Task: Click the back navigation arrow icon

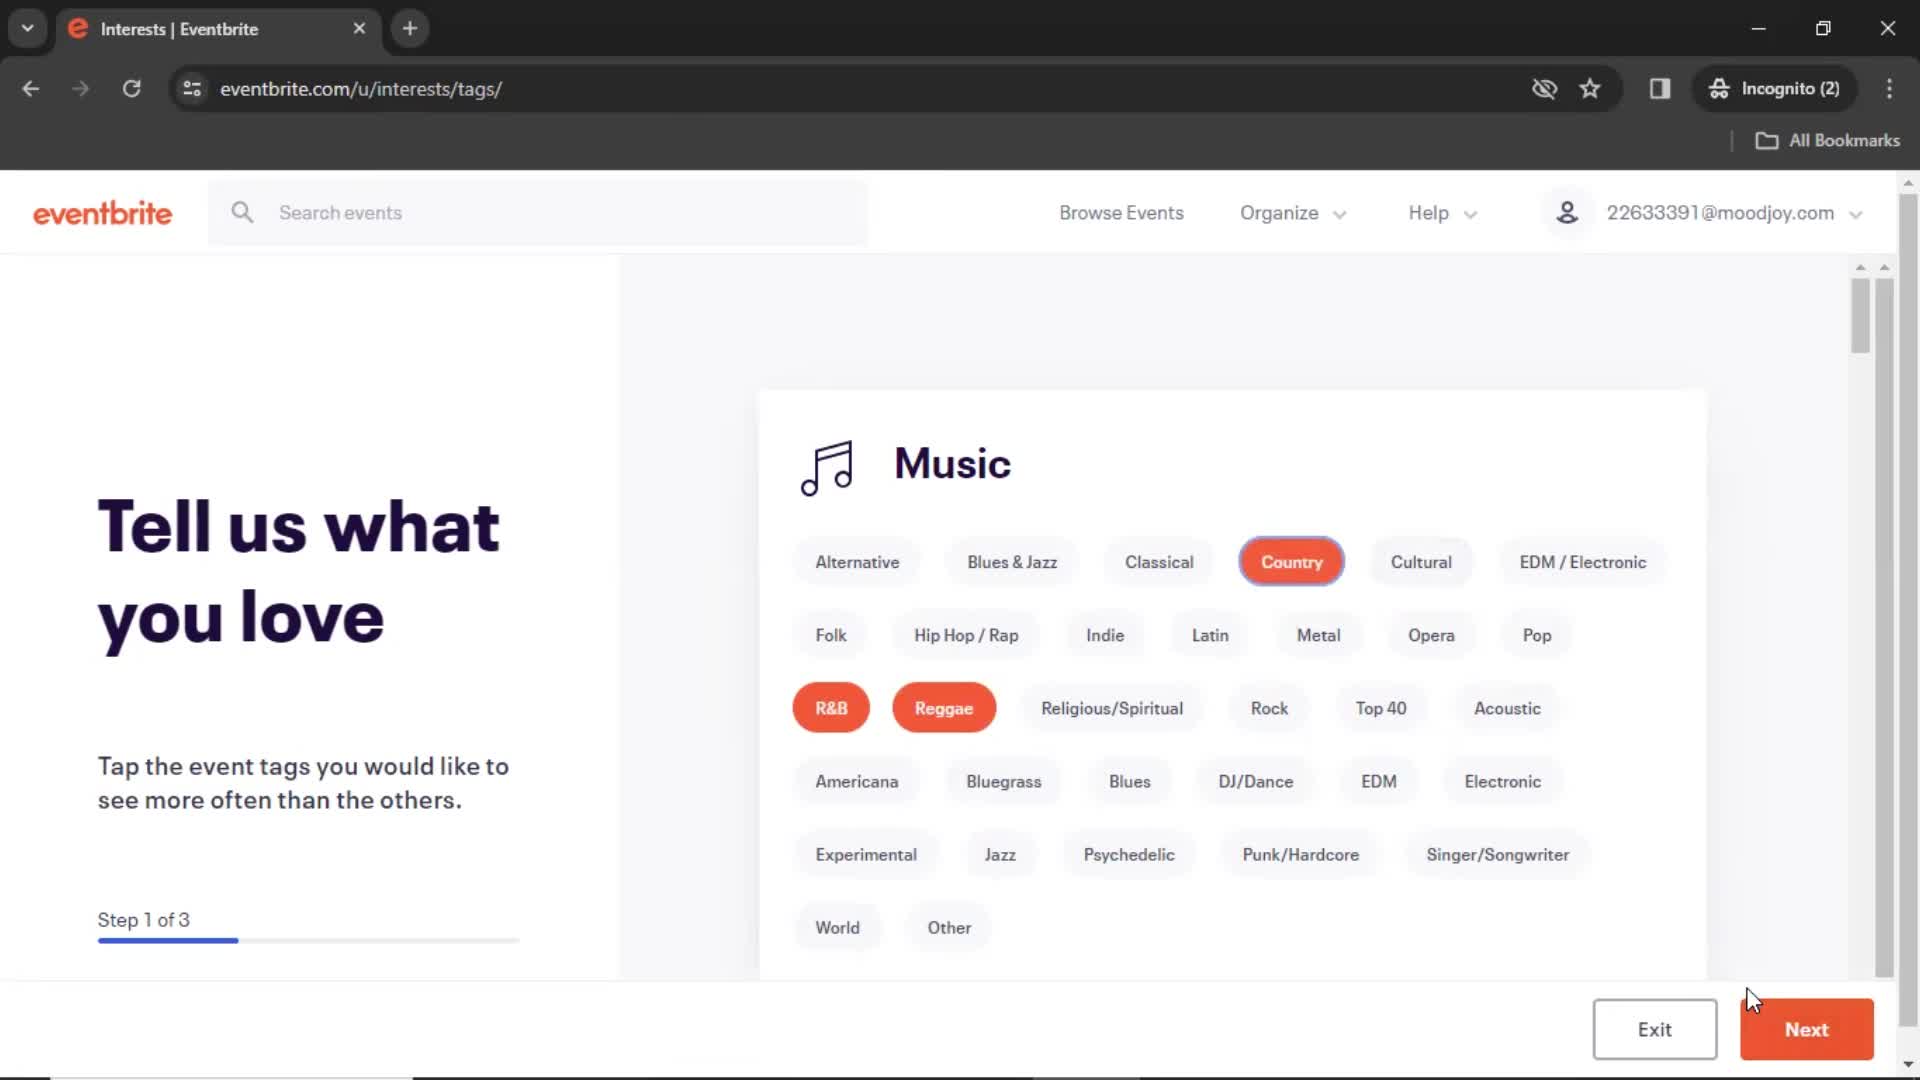Action: tap(30, 88)
